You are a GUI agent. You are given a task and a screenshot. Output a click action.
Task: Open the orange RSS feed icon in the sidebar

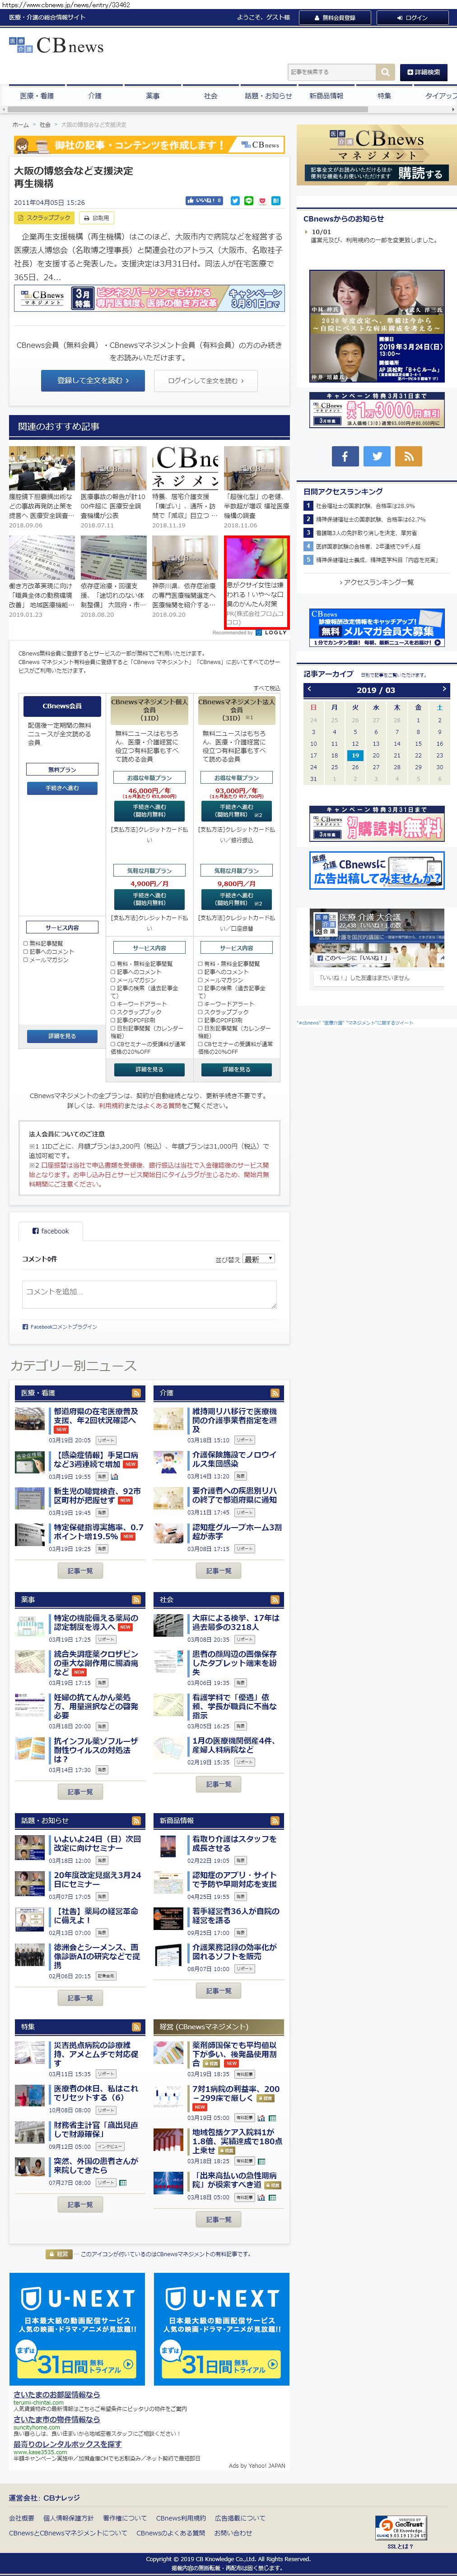click(408, 456)
